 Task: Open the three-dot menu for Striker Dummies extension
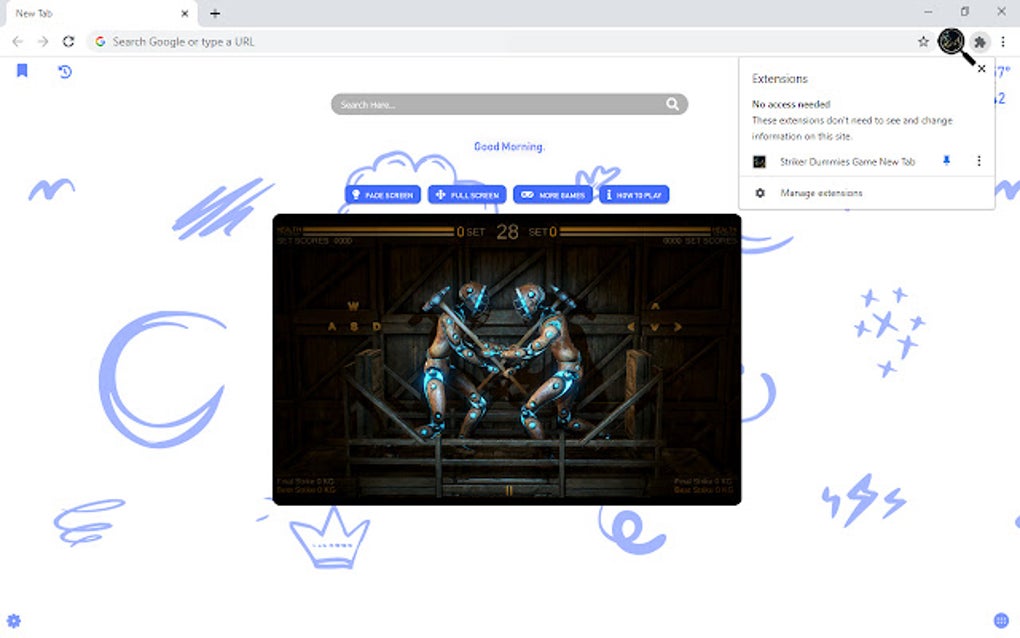(978, 161)
